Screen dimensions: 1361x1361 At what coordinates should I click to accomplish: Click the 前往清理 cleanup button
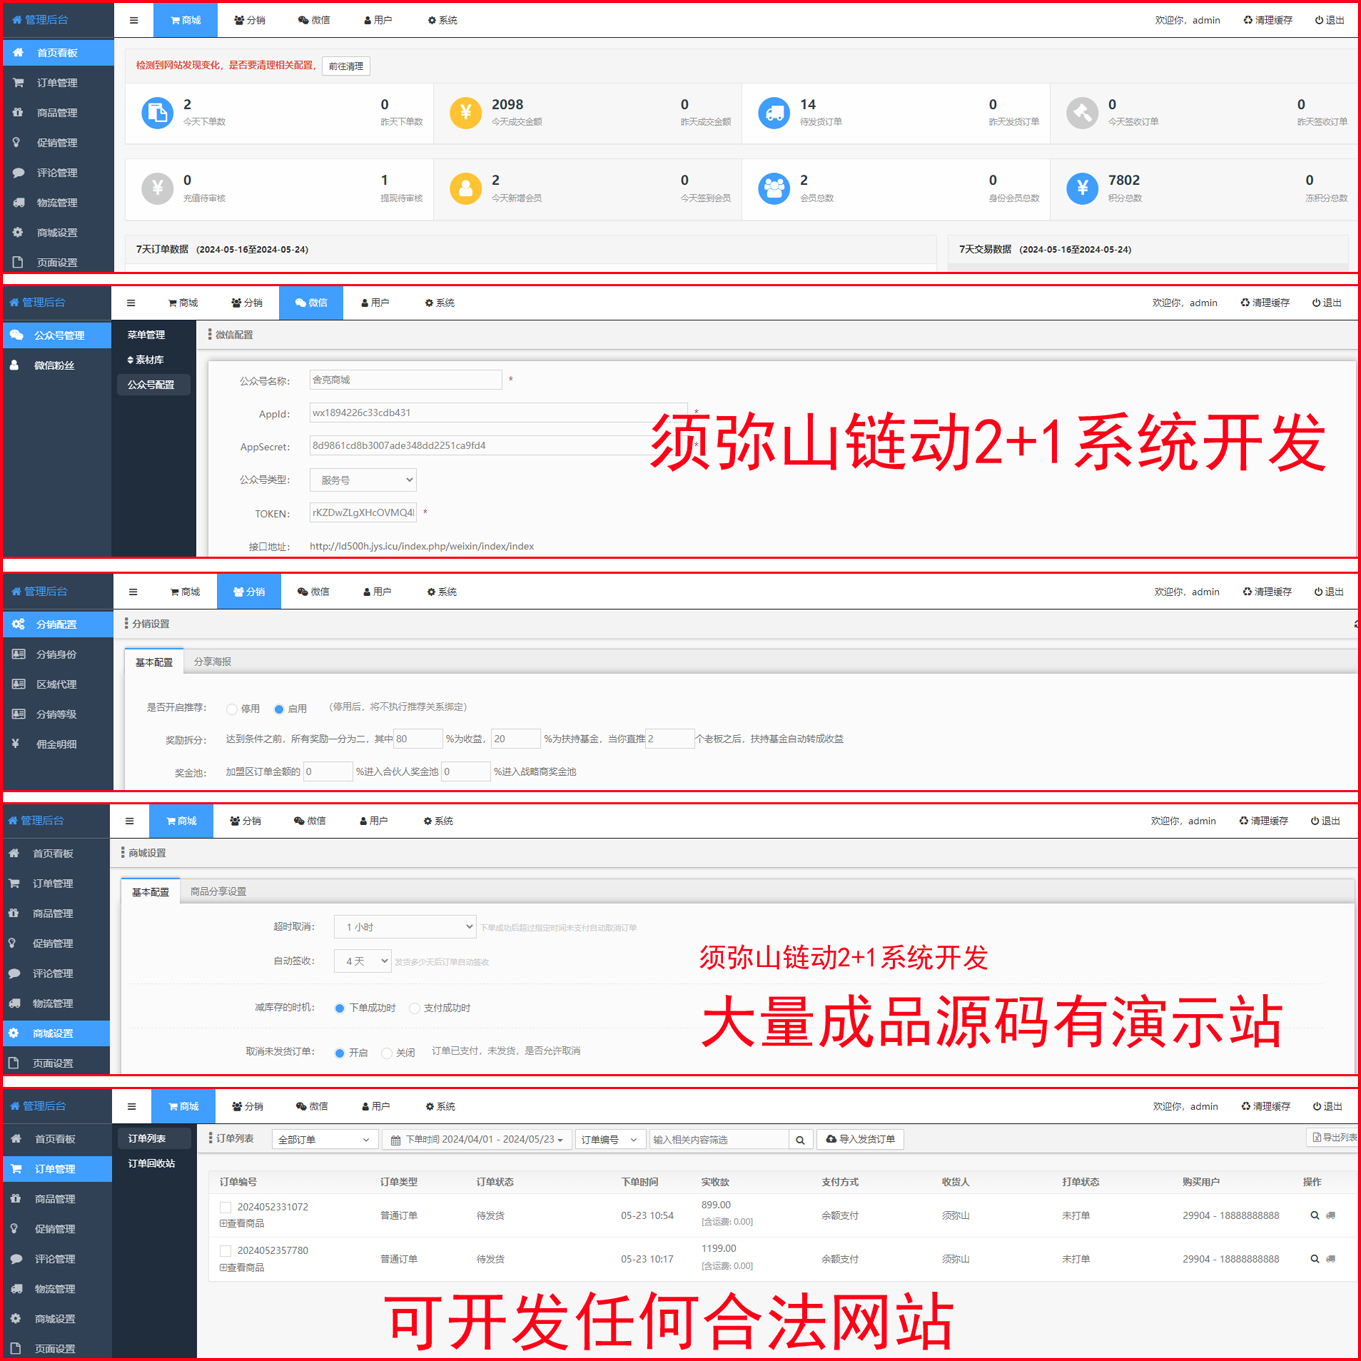(x=345, y=66)
